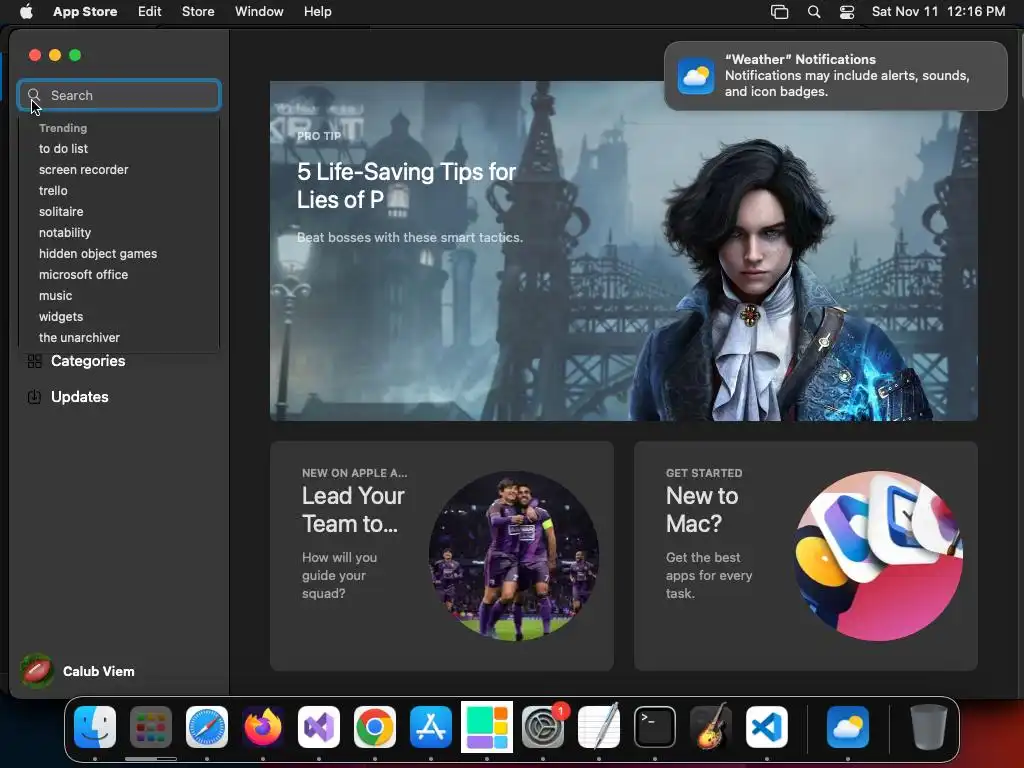Select trending search 'the unarchiver'

pyautogui.click(x=79, y=338)
